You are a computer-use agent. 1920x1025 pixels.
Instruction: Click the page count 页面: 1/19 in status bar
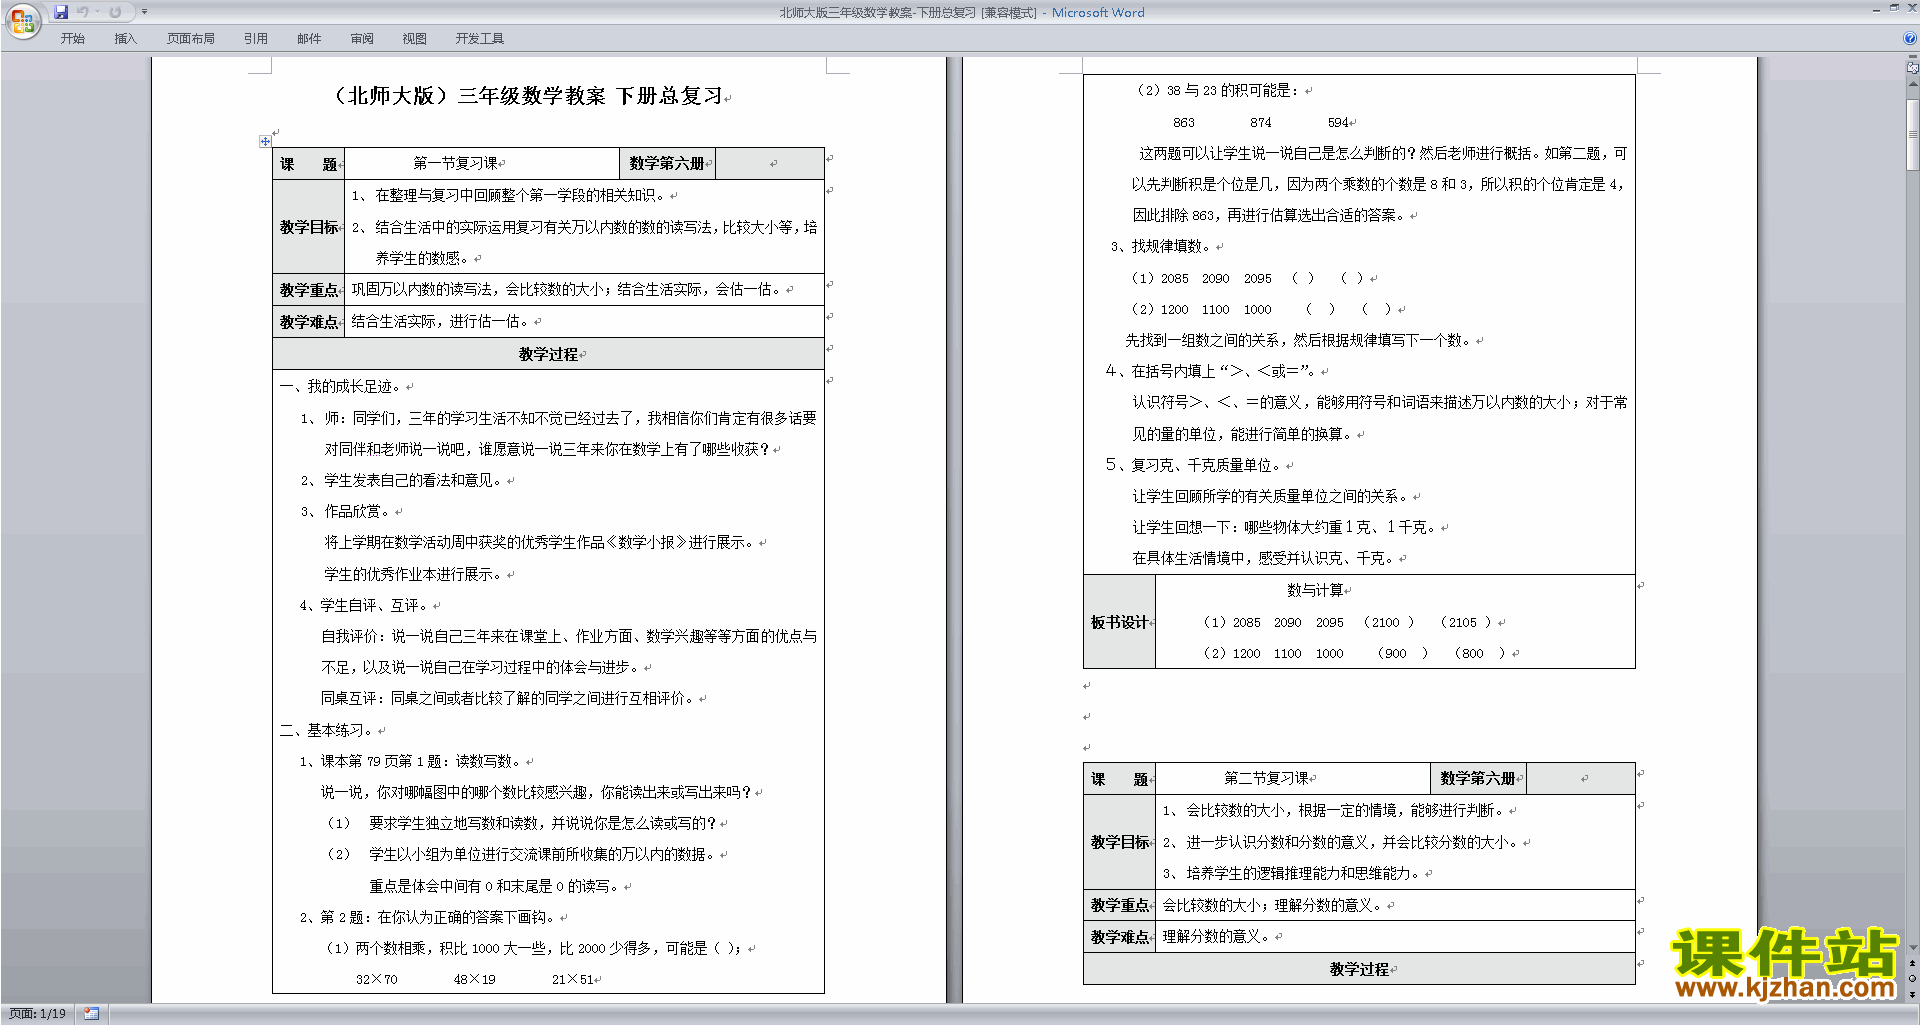click(x=38, y=1014)
